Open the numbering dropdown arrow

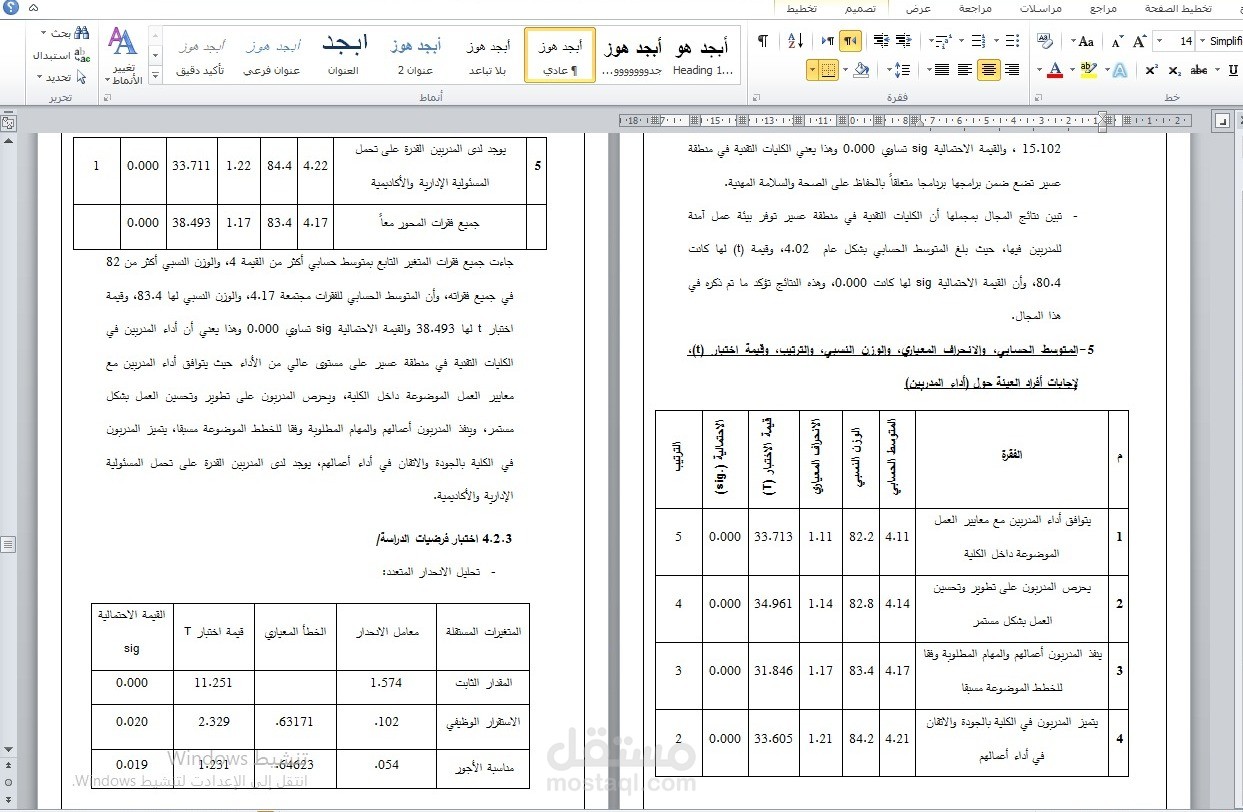point(961,41)
